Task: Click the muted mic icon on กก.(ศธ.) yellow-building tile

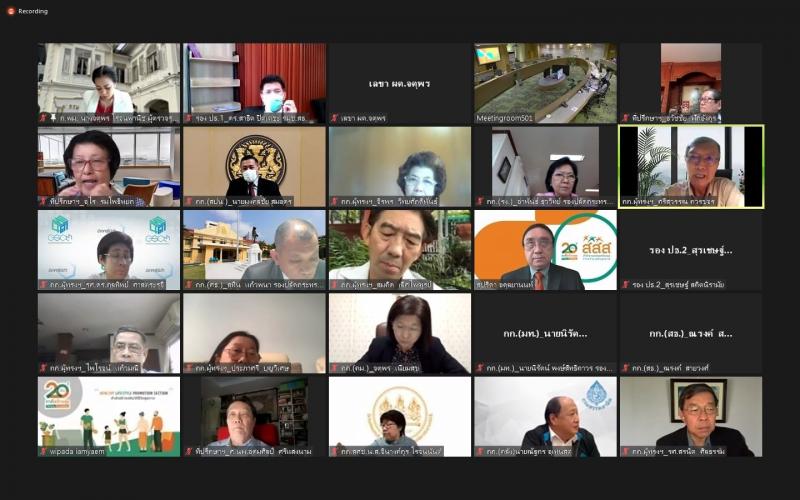Action: point(189,284)
